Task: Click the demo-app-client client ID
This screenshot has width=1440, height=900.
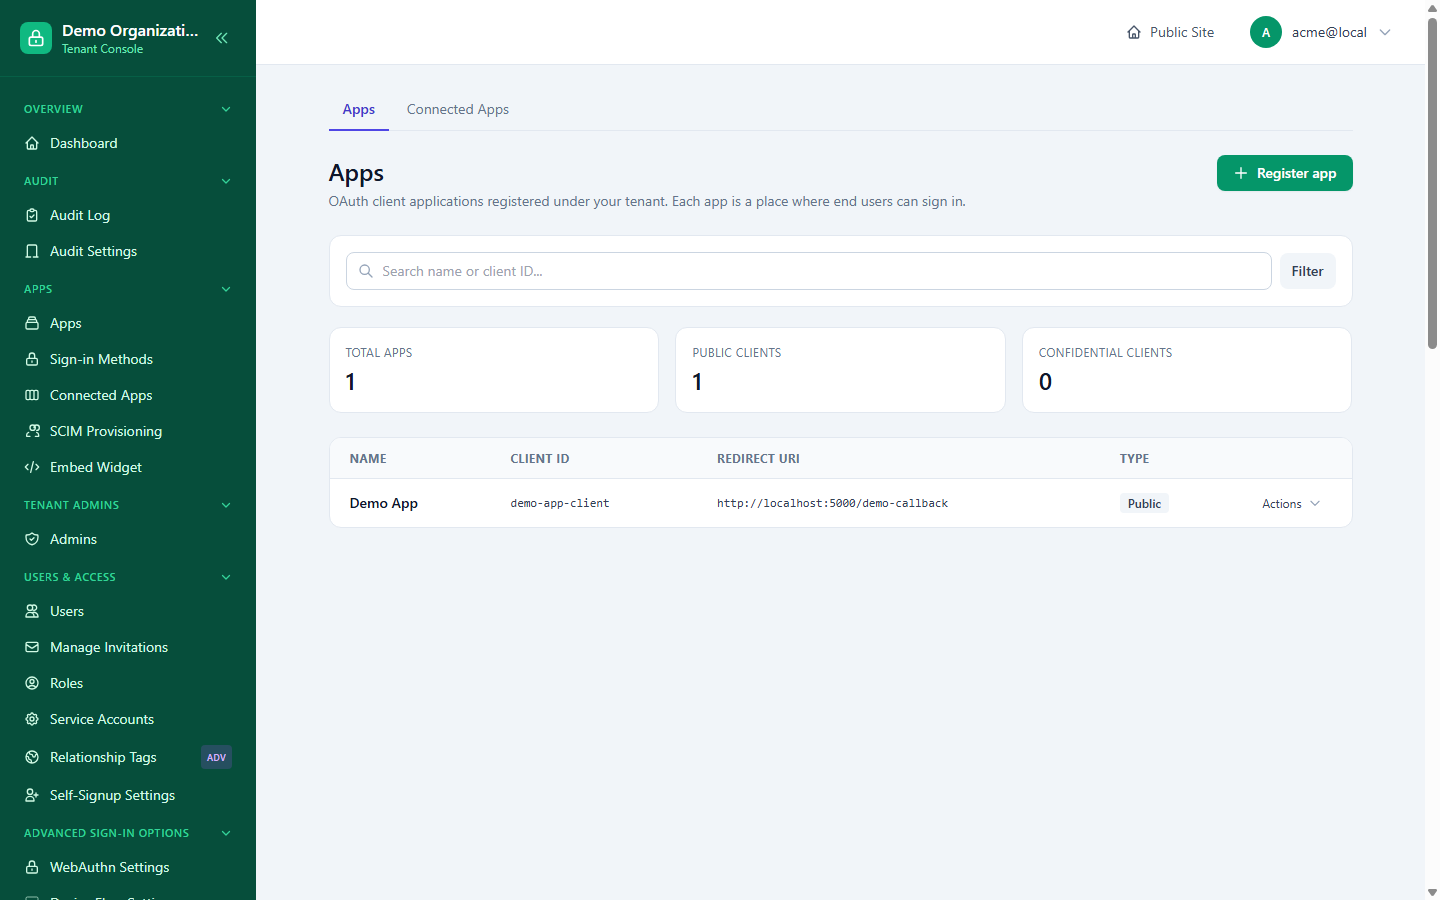Action: (560, 503)
